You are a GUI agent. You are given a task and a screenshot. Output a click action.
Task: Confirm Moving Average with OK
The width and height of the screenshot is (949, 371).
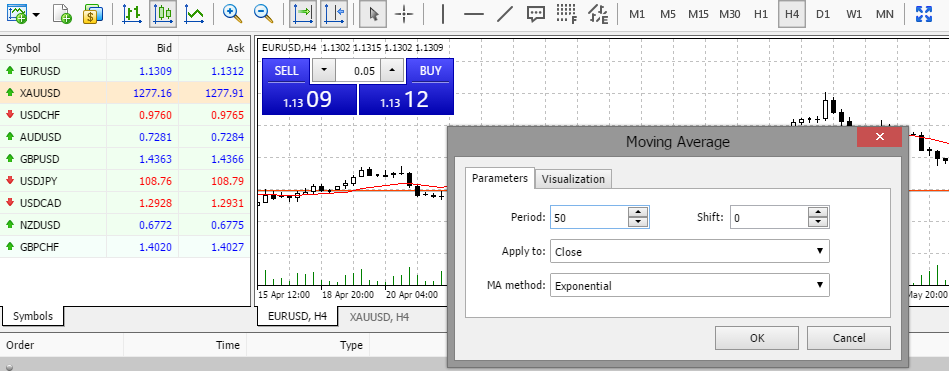(x=757, y=338)
